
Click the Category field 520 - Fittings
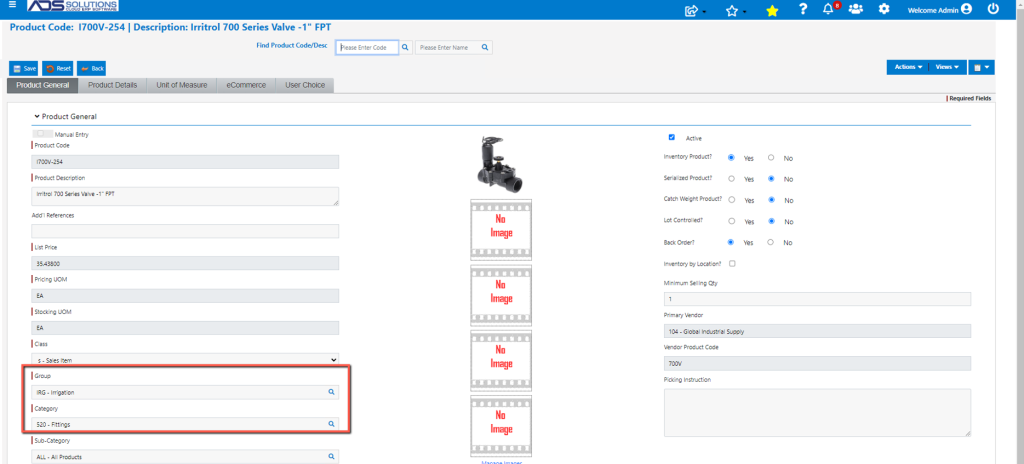pos(185,424)
